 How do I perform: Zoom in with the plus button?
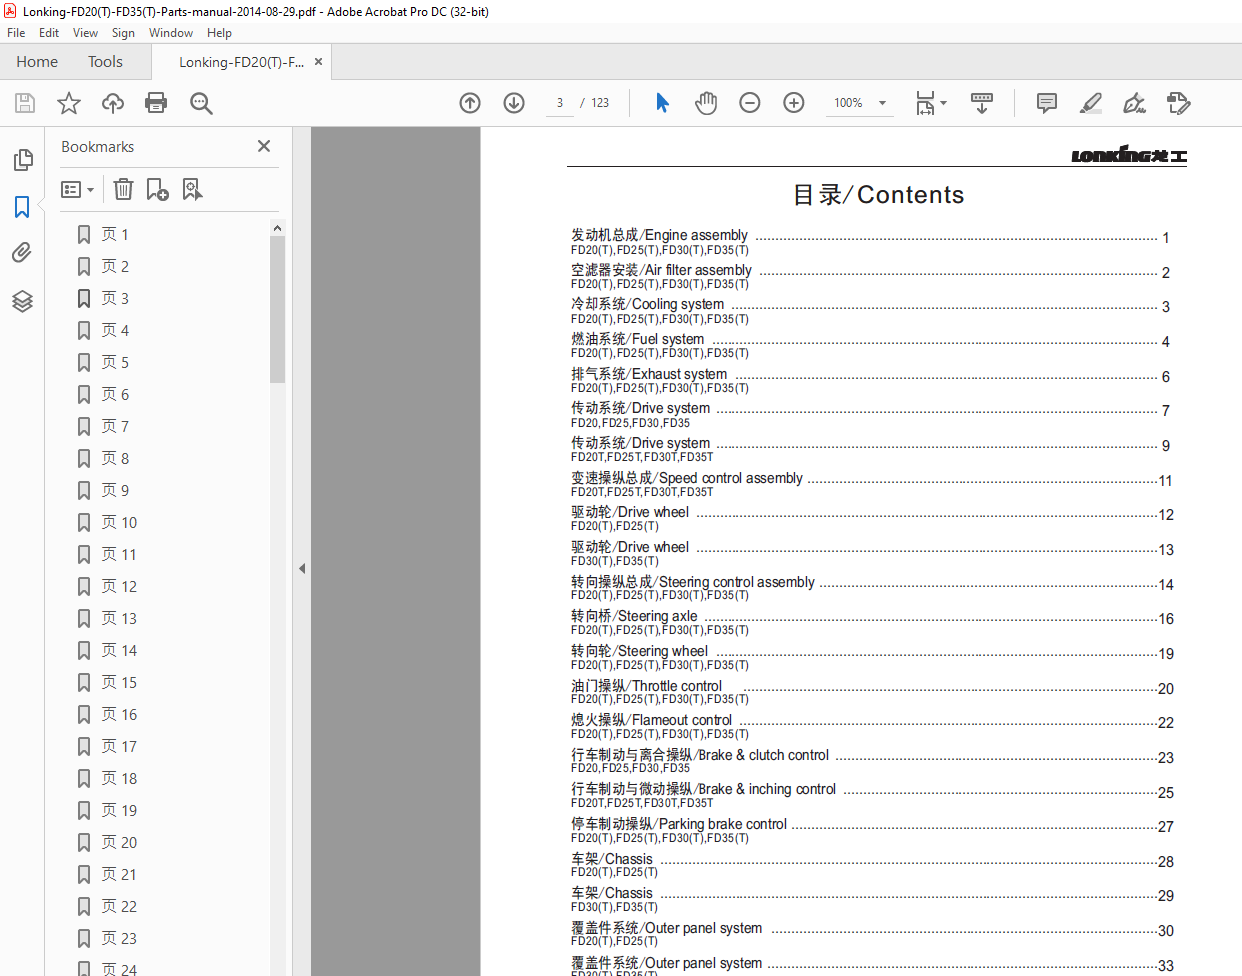coord(794,103)
